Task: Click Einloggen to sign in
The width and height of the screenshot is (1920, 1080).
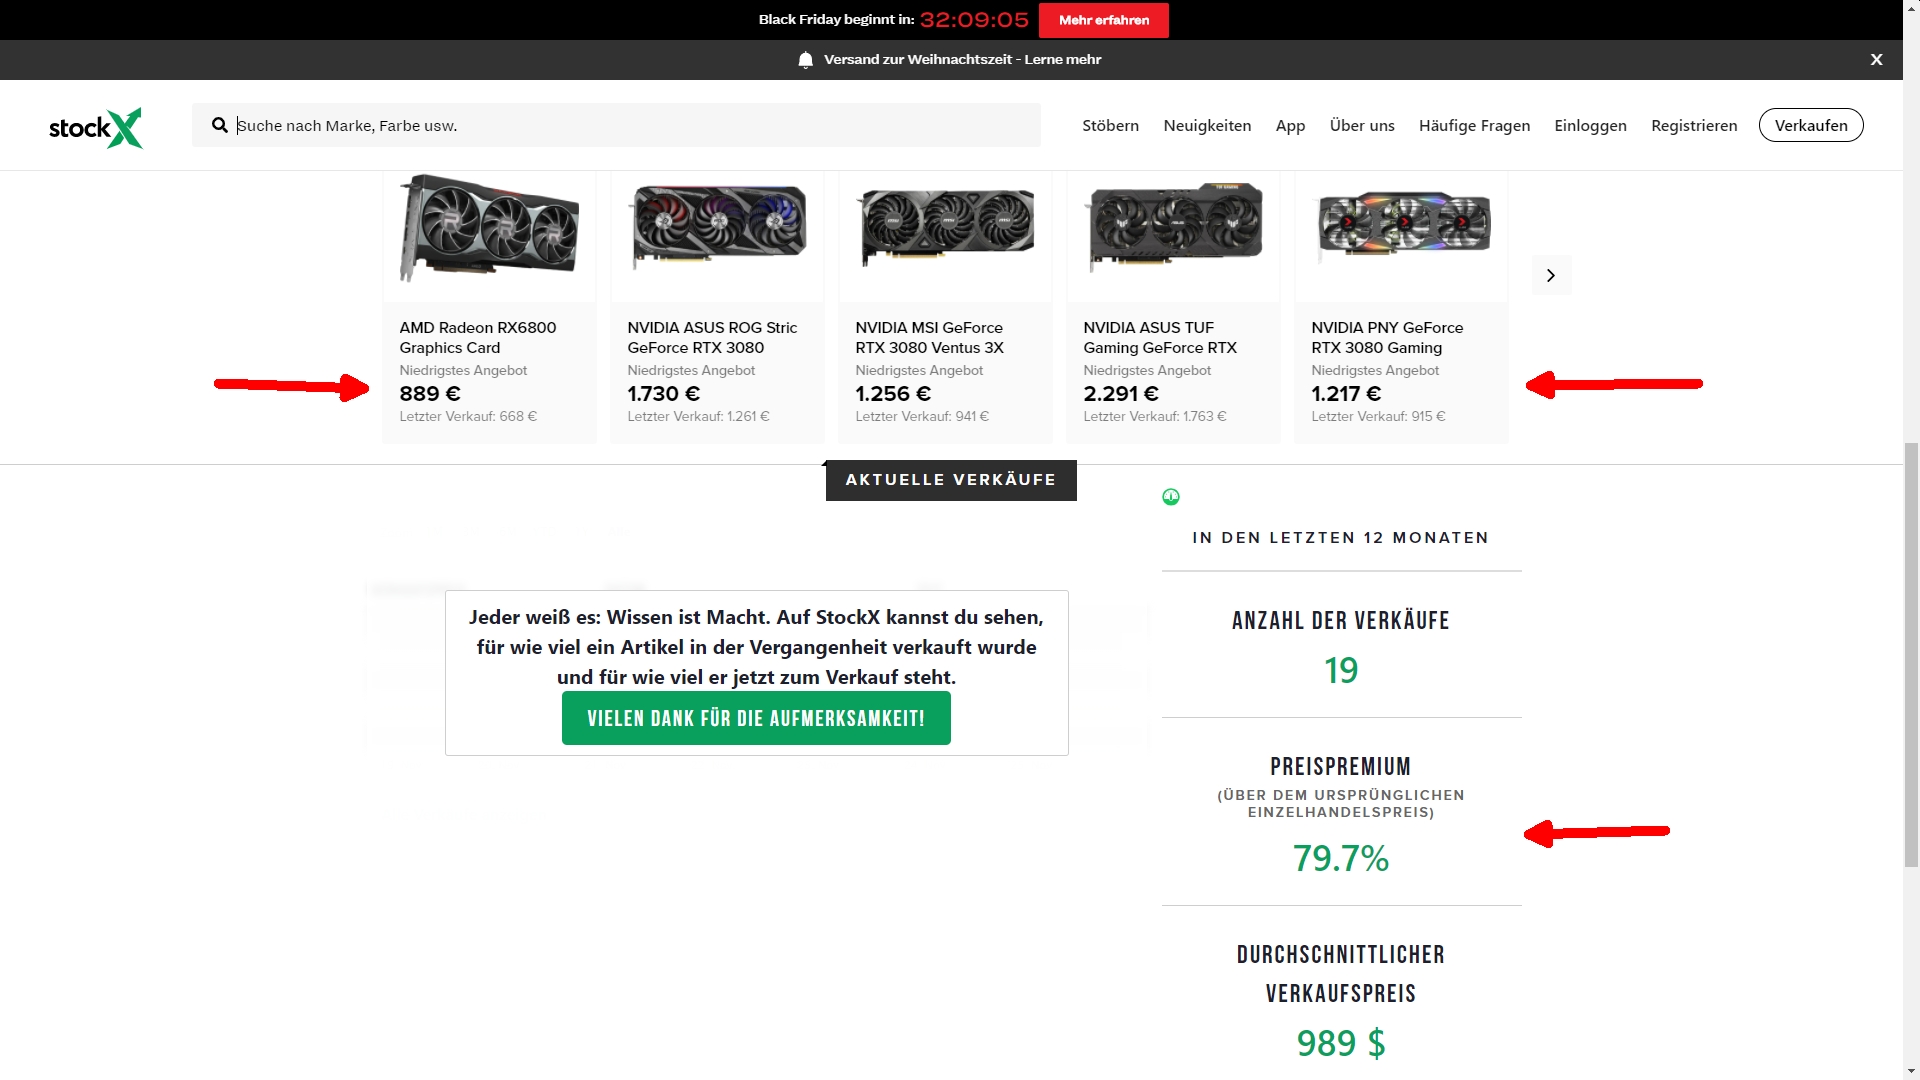Action: coord(1590,125)
